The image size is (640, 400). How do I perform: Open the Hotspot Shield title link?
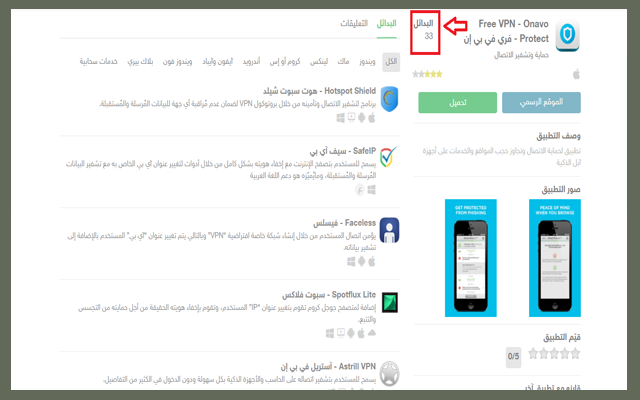pos(320,91)
